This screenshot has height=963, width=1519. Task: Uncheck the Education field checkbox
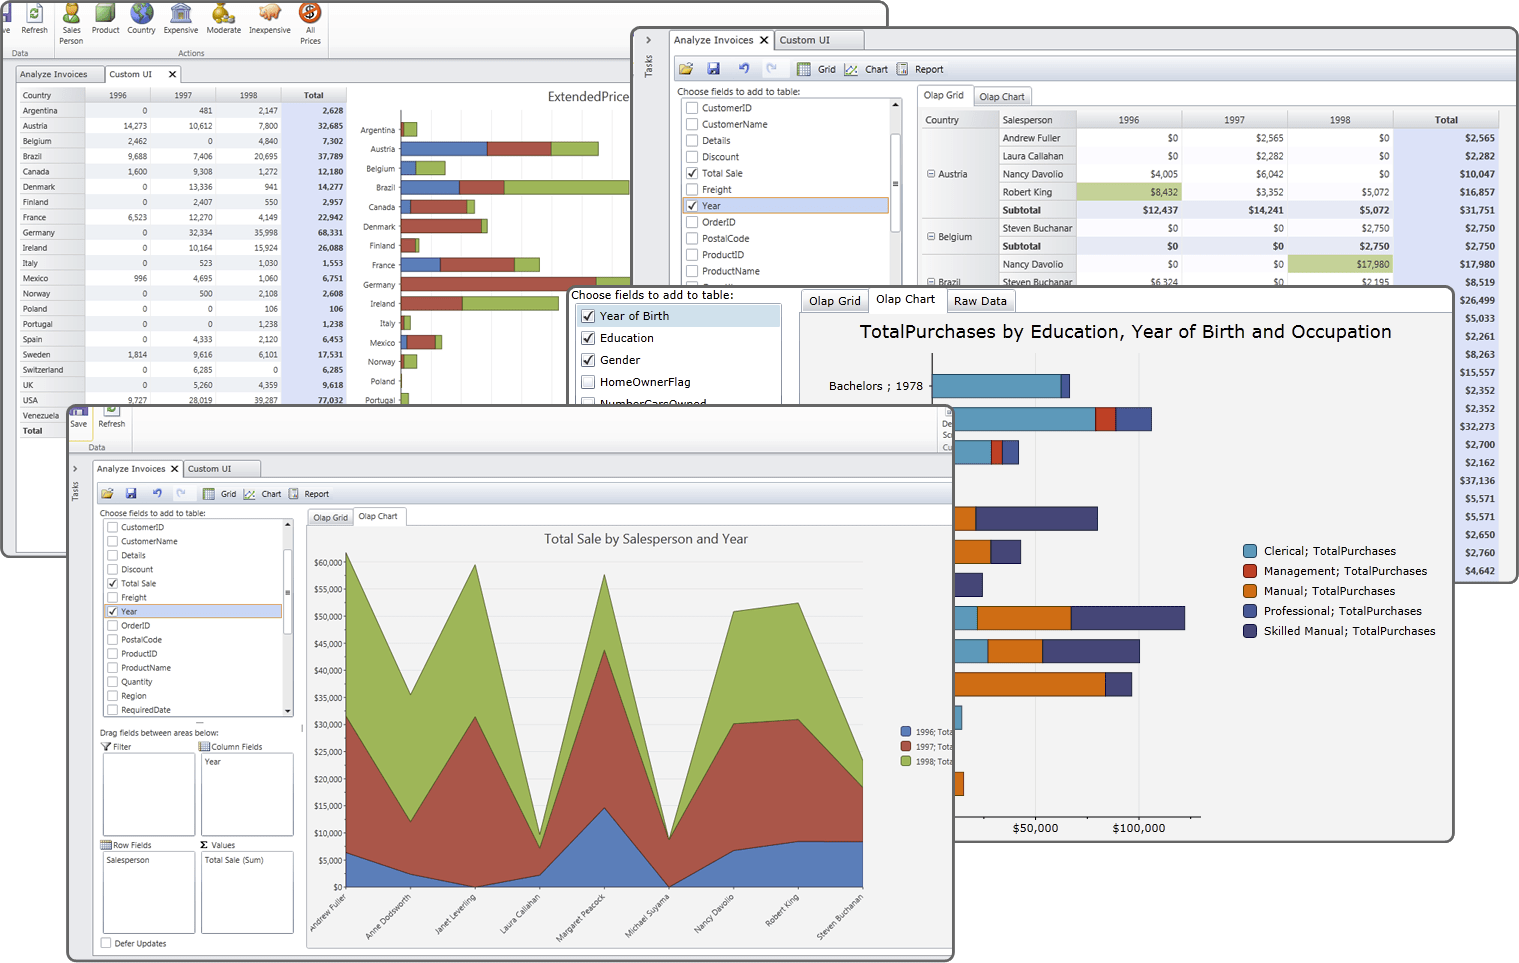point(588,338)
